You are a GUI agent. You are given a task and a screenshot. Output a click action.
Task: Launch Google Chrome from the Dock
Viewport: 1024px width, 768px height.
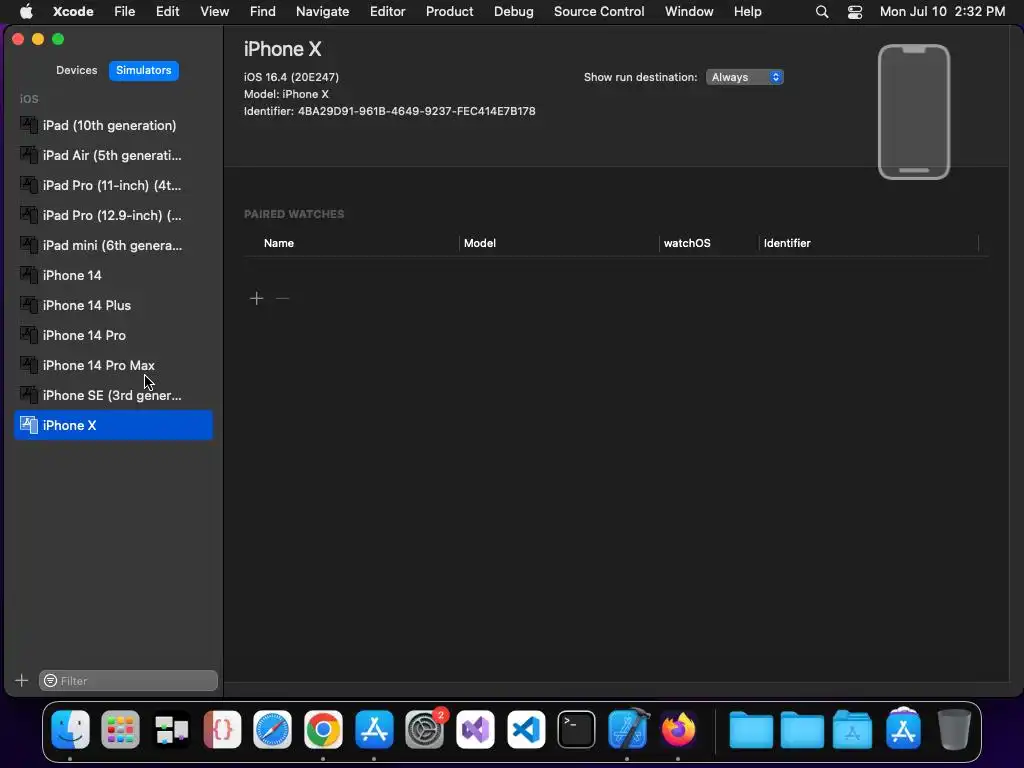[323, 729]
